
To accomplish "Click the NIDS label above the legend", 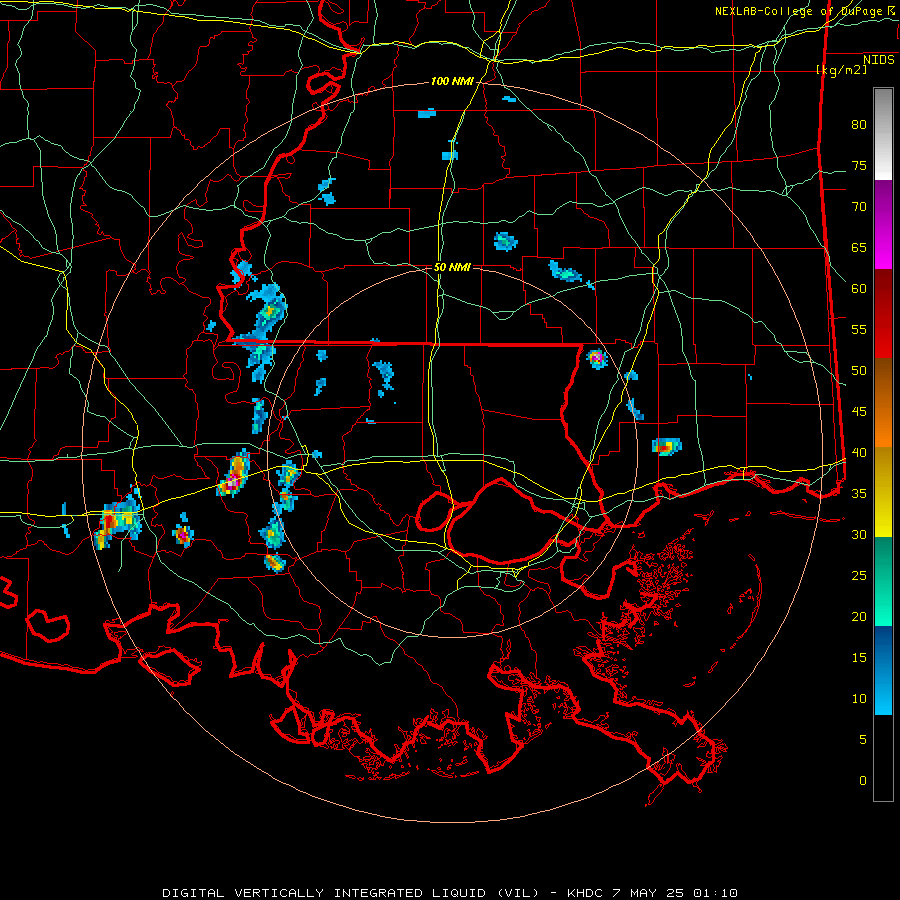I will (878, 60).
